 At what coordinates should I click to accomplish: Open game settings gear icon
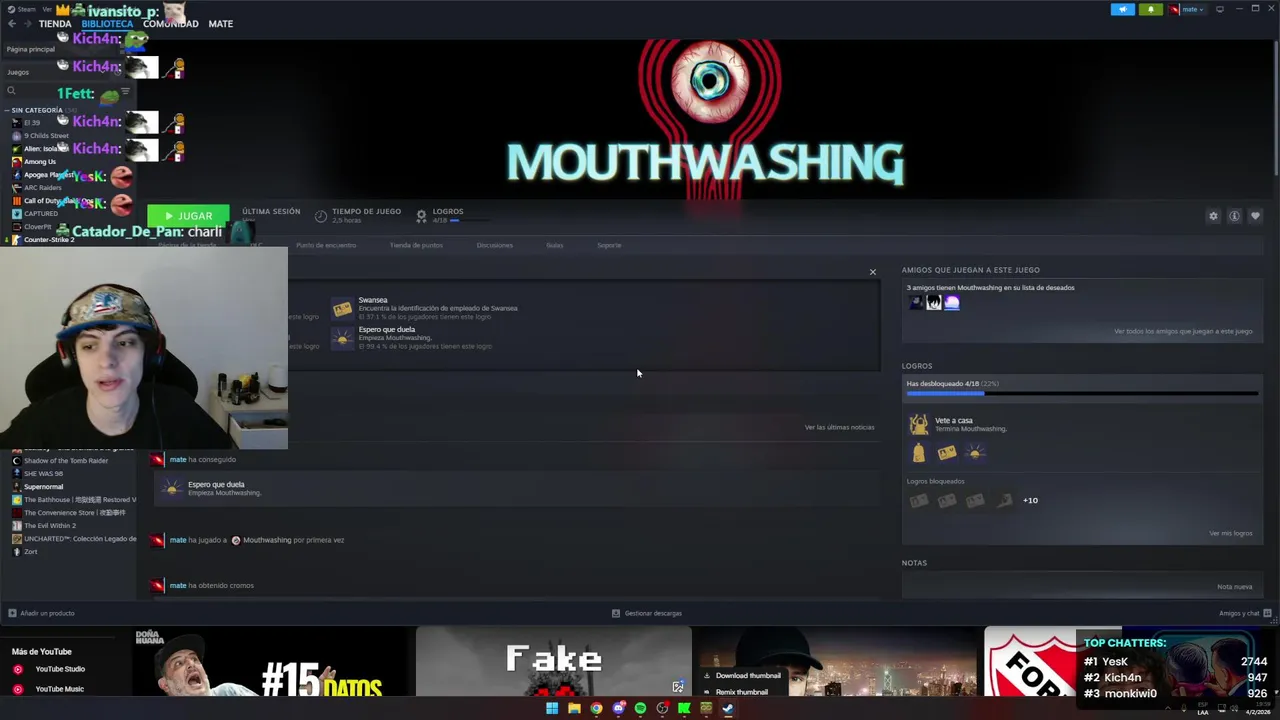pos(1213,216)
